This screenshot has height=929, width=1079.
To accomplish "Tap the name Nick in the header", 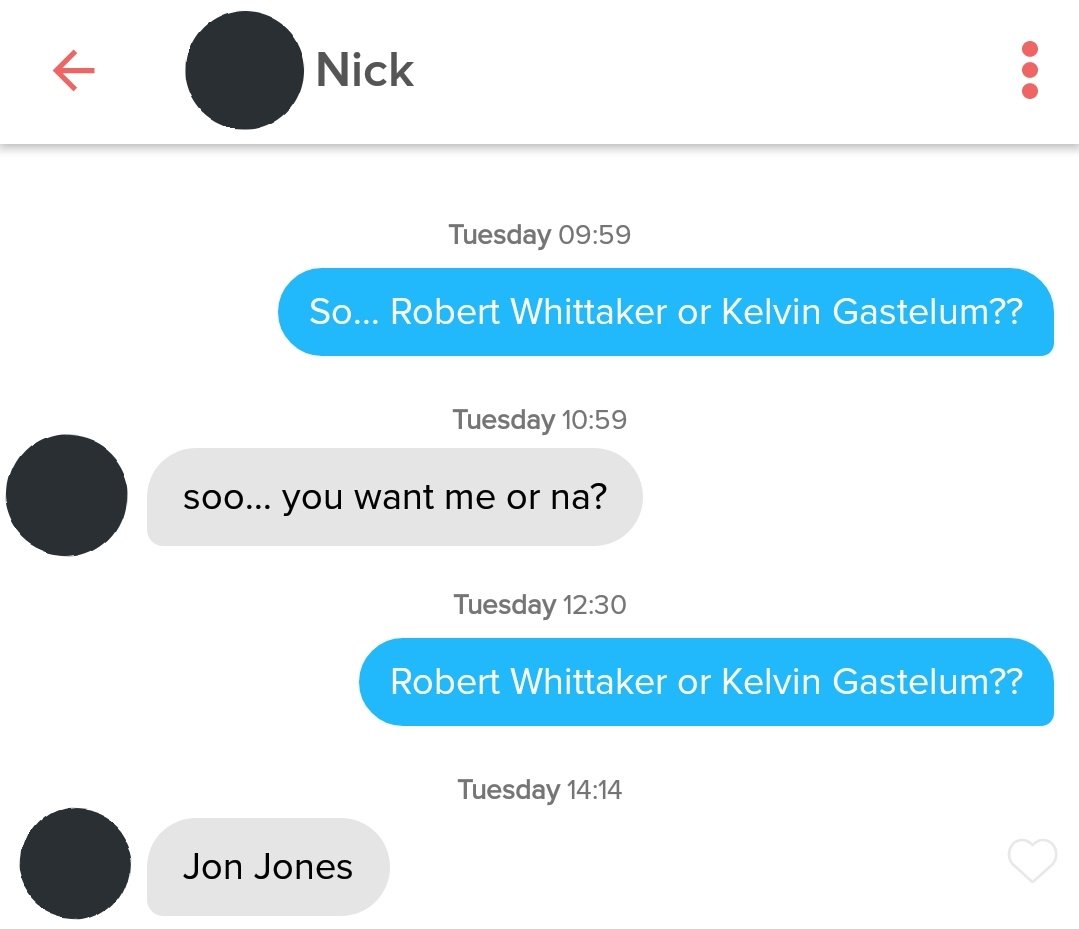I will click(x=364, y=71).
